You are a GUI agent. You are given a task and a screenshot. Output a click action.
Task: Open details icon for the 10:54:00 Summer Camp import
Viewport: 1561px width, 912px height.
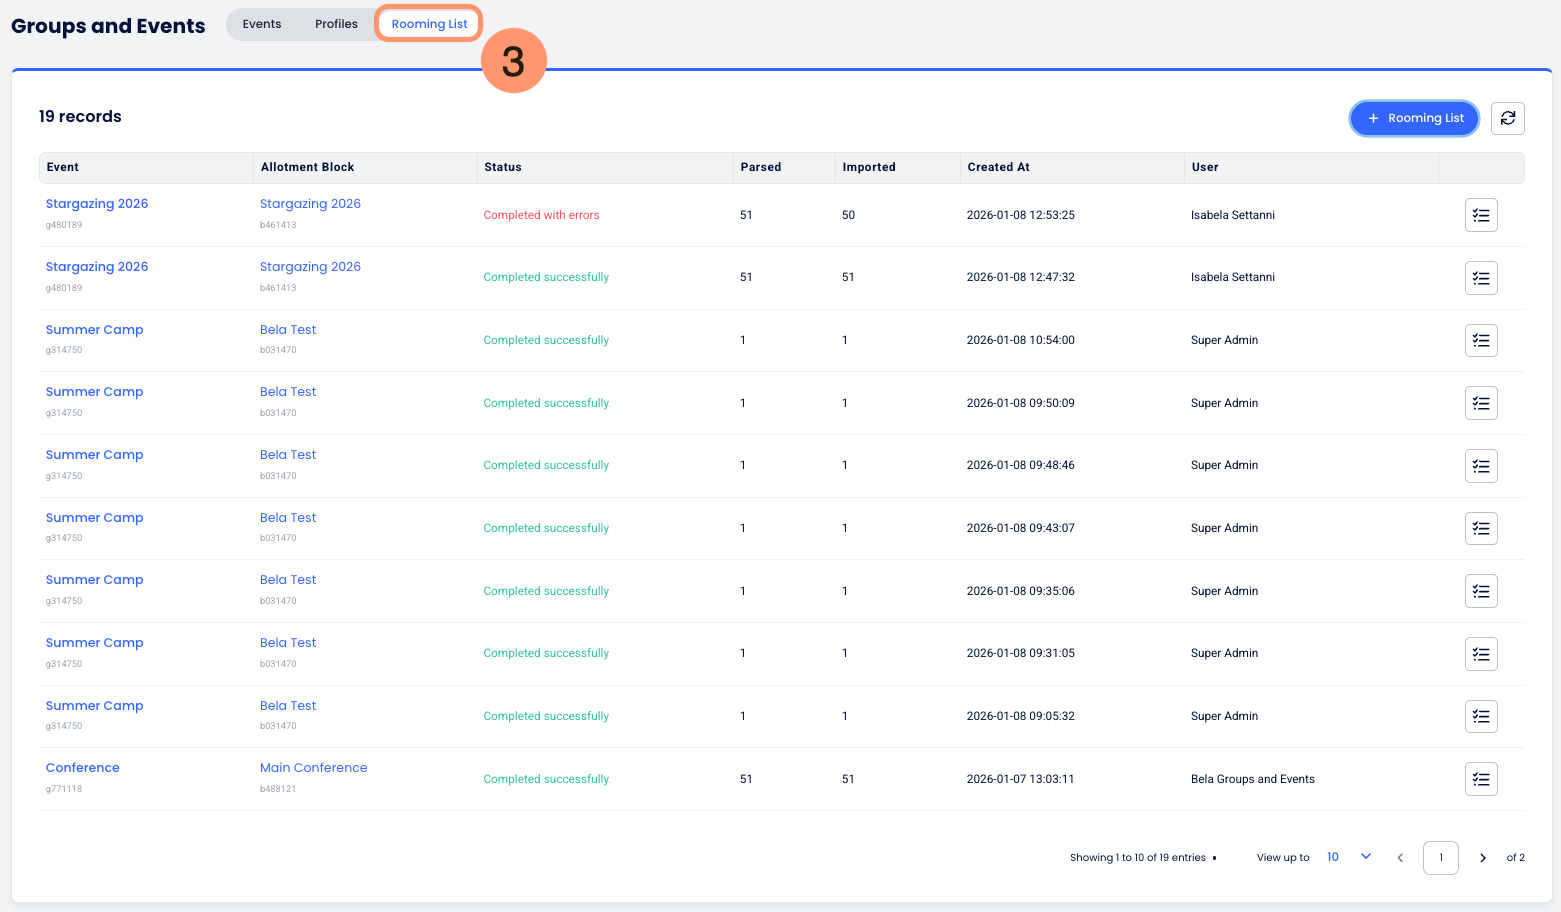(1480, 341)
